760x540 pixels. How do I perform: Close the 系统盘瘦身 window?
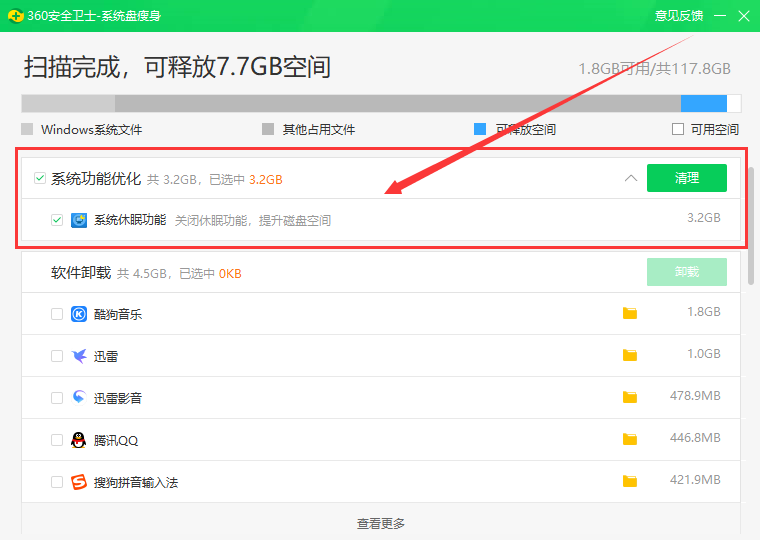(744, 16)
